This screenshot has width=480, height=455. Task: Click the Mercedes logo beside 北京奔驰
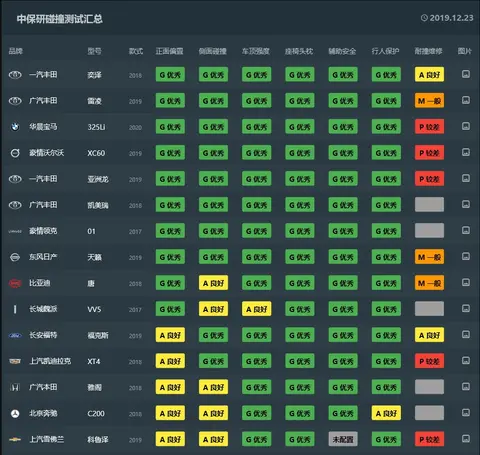click(15, 414)
